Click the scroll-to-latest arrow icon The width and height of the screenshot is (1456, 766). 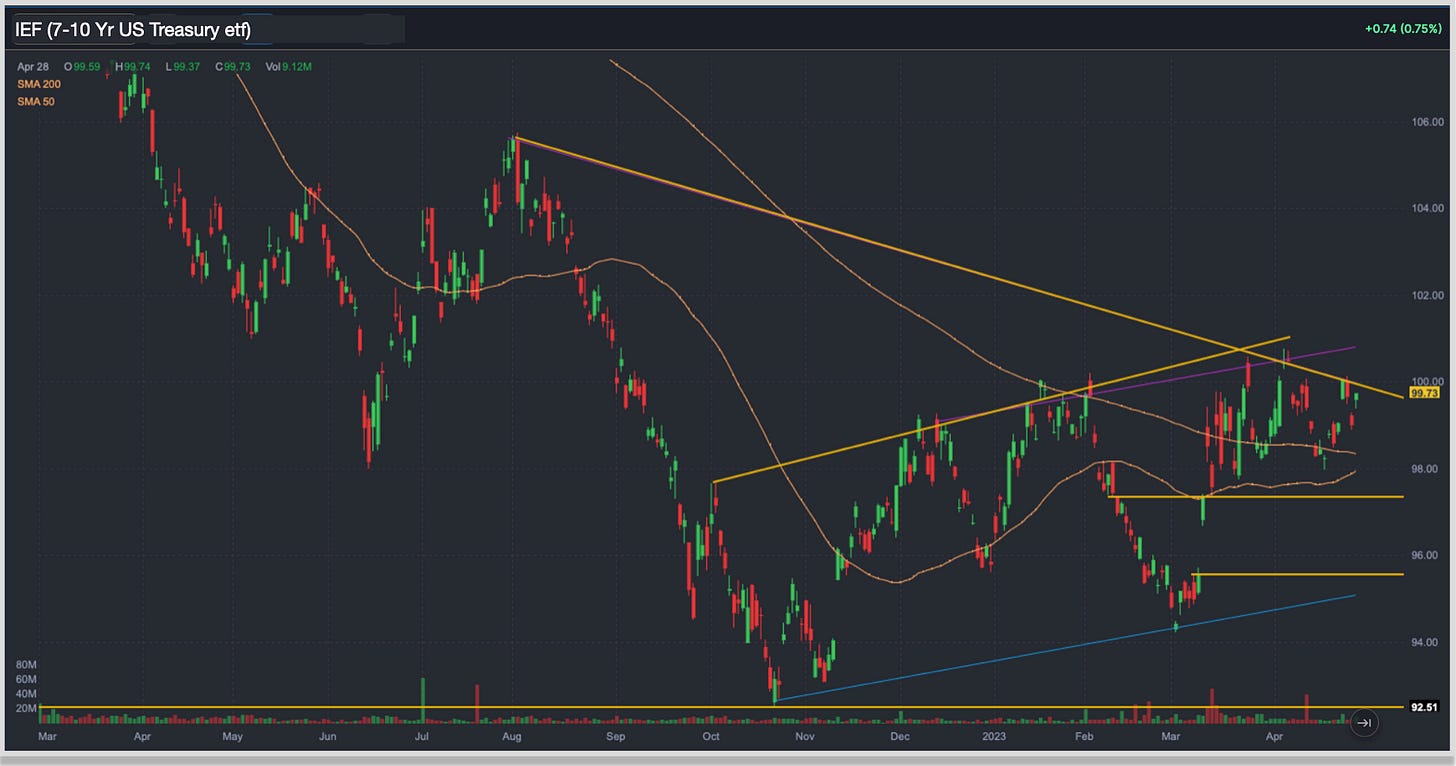coord(1365,722)
